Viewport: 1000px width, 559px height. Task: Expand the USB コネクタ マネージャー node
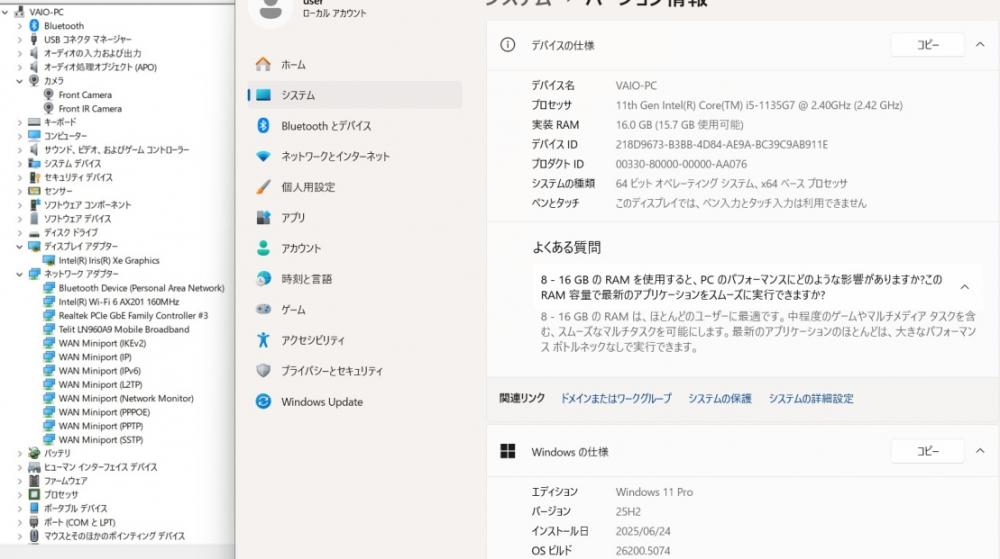click(19, 40)
